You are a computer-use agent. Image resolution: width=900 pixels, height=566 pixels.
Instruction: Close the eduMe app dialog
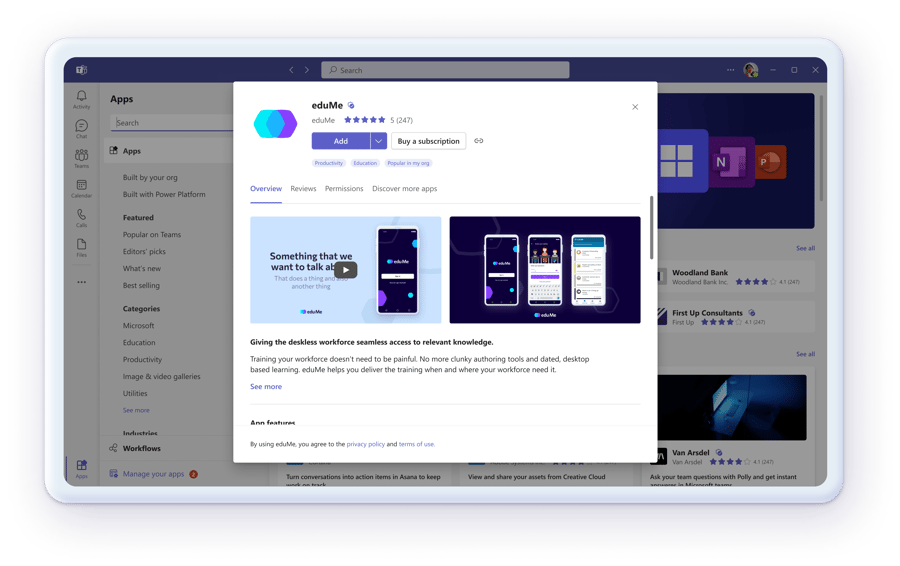(x=635, y=107)
